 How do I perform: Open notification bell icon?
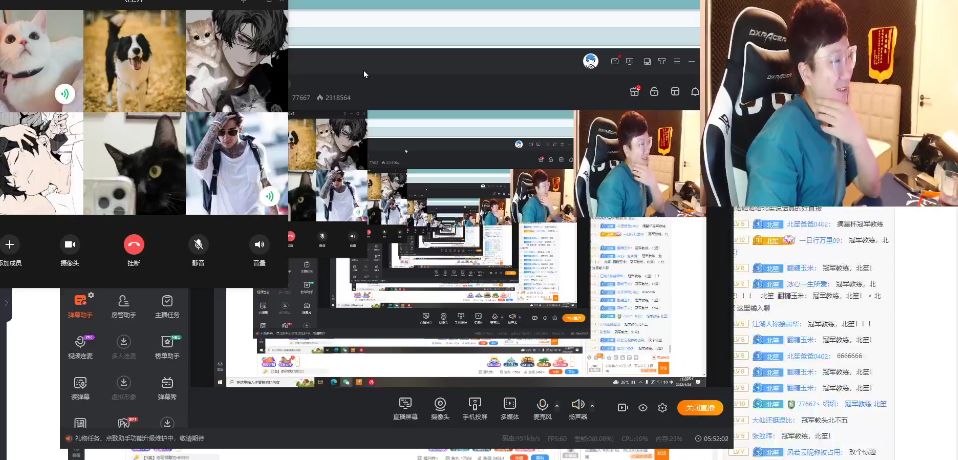pos(695,92)
